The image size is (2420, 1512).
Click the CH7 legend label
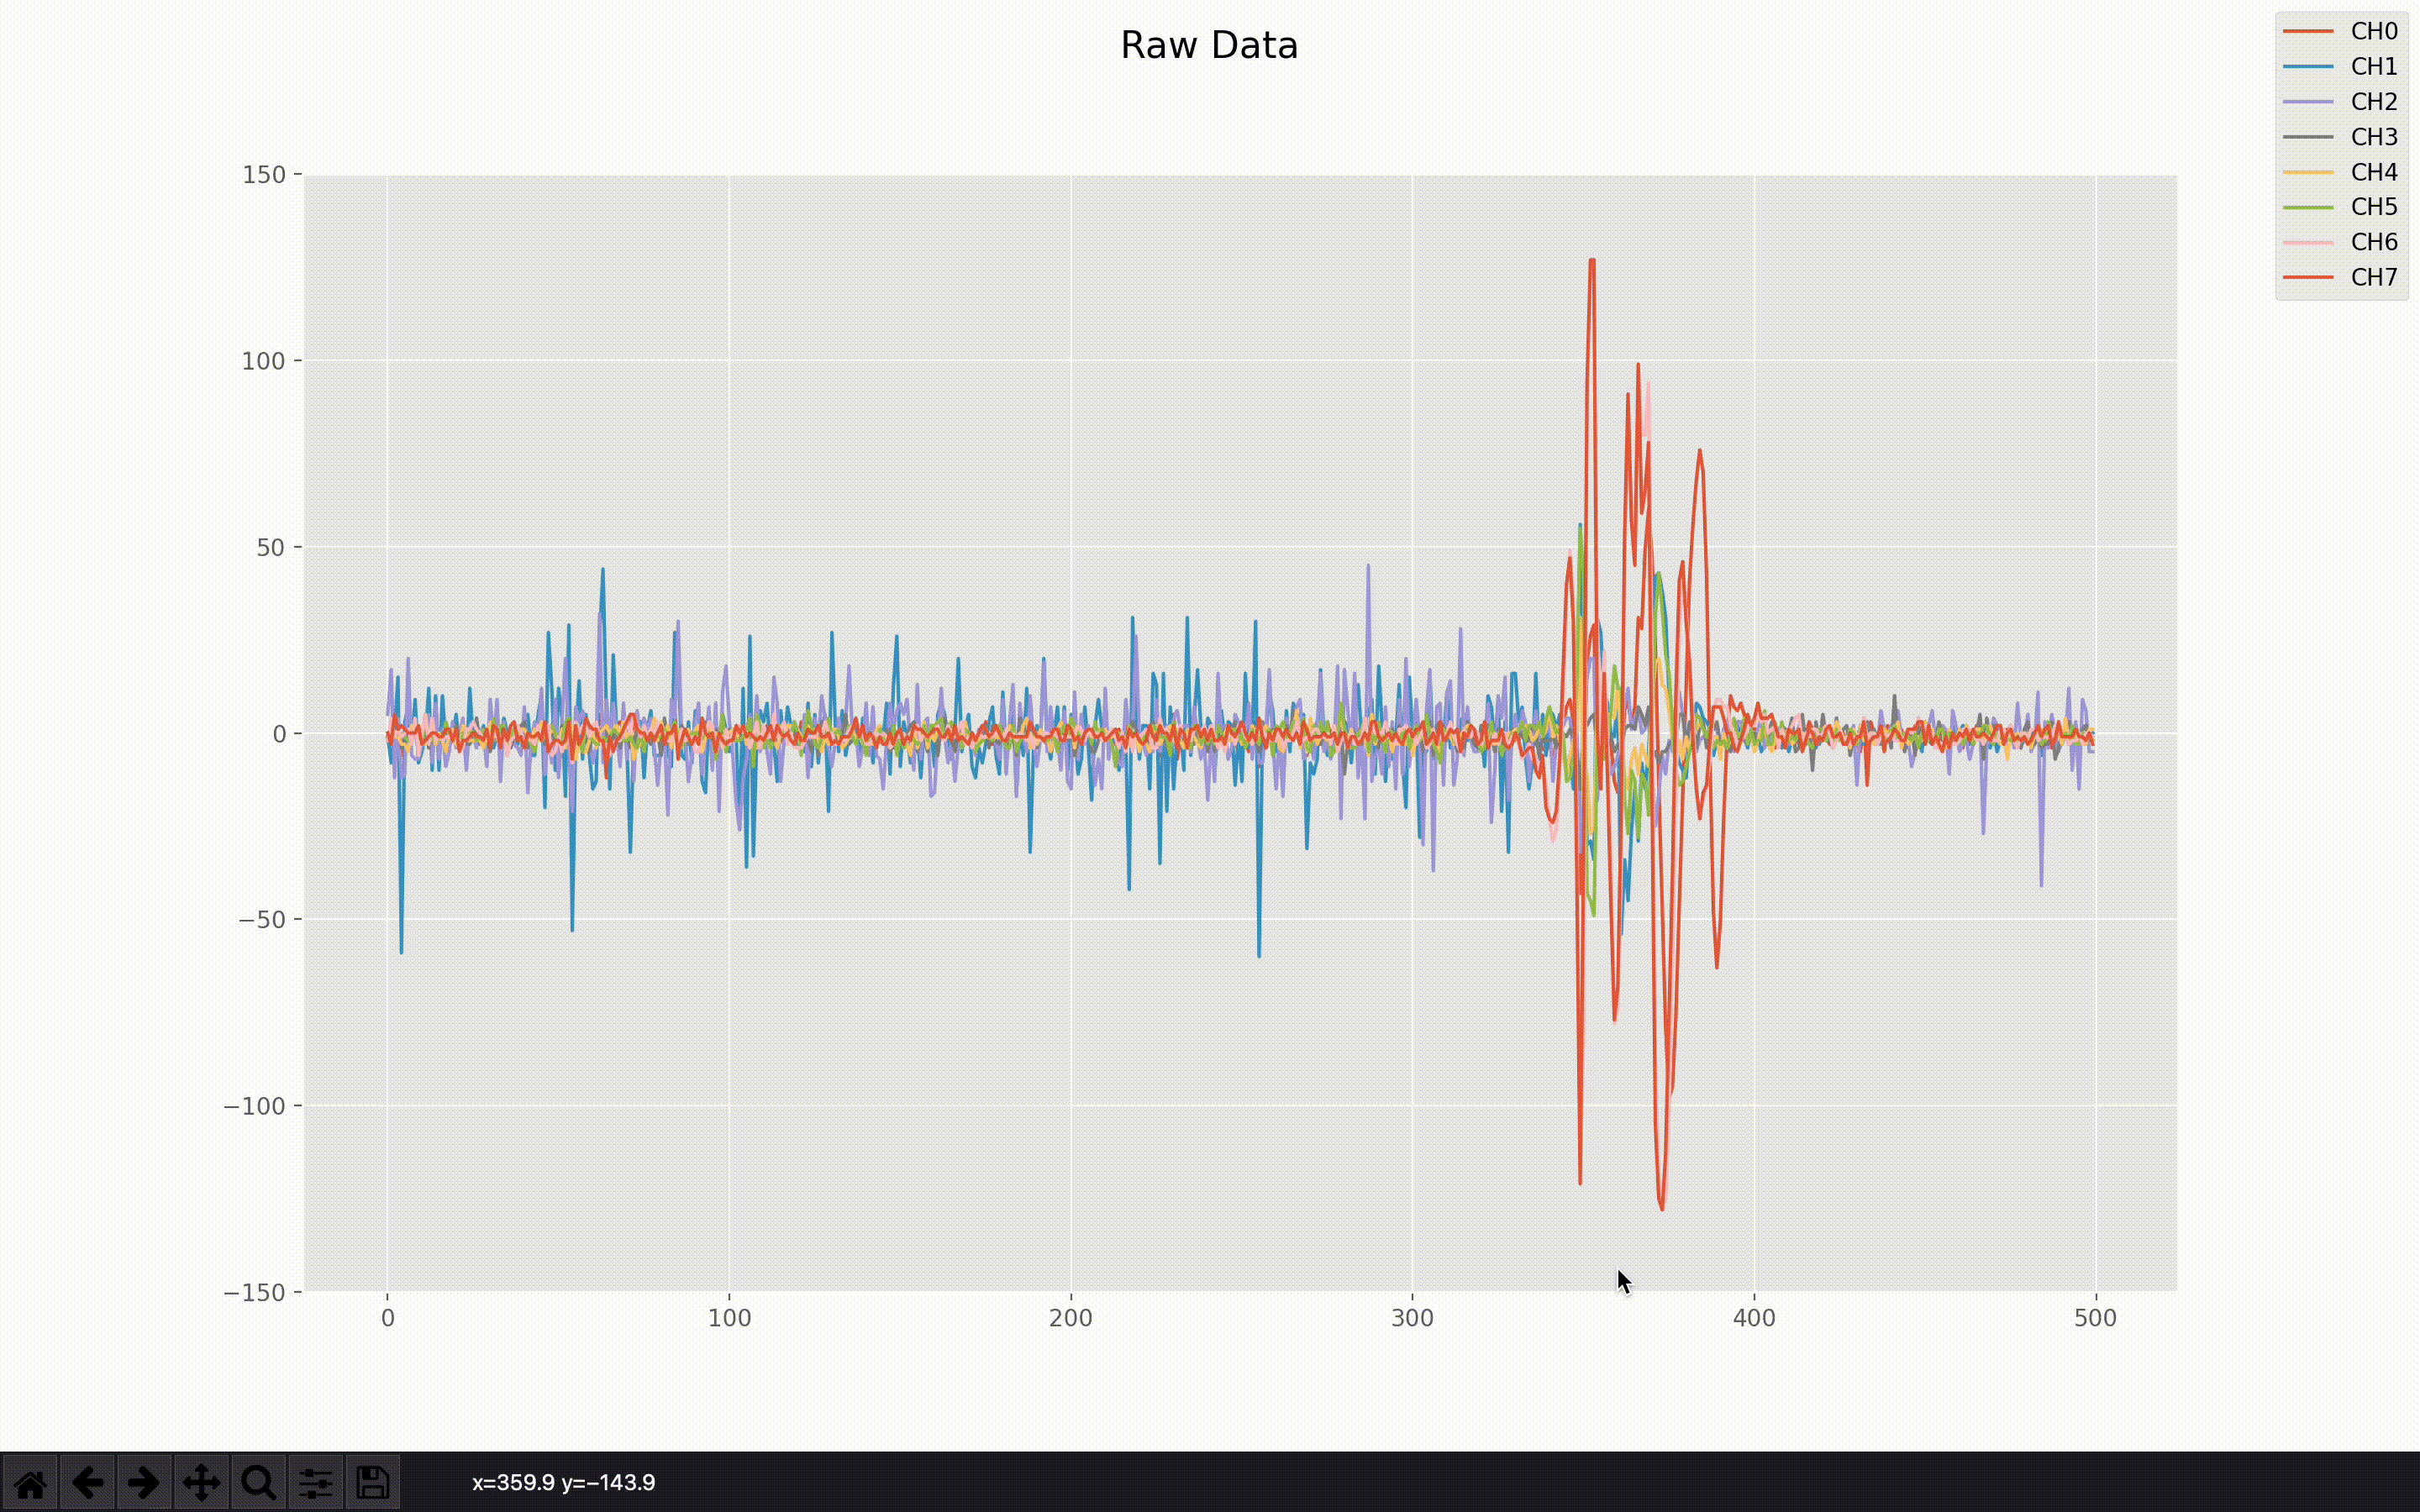coord(2373,277)
